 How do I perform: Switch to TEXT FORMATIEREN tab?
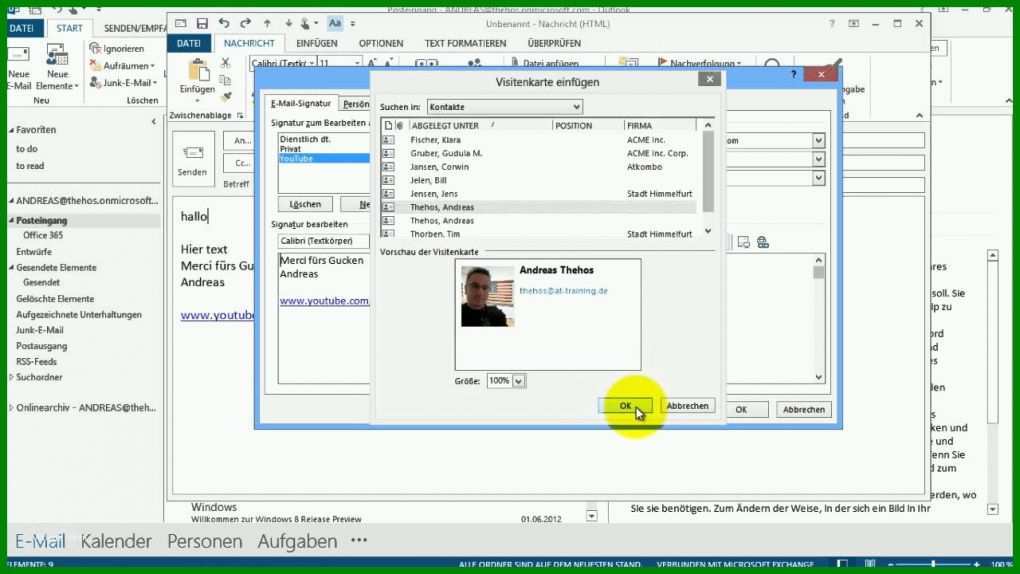465,43
